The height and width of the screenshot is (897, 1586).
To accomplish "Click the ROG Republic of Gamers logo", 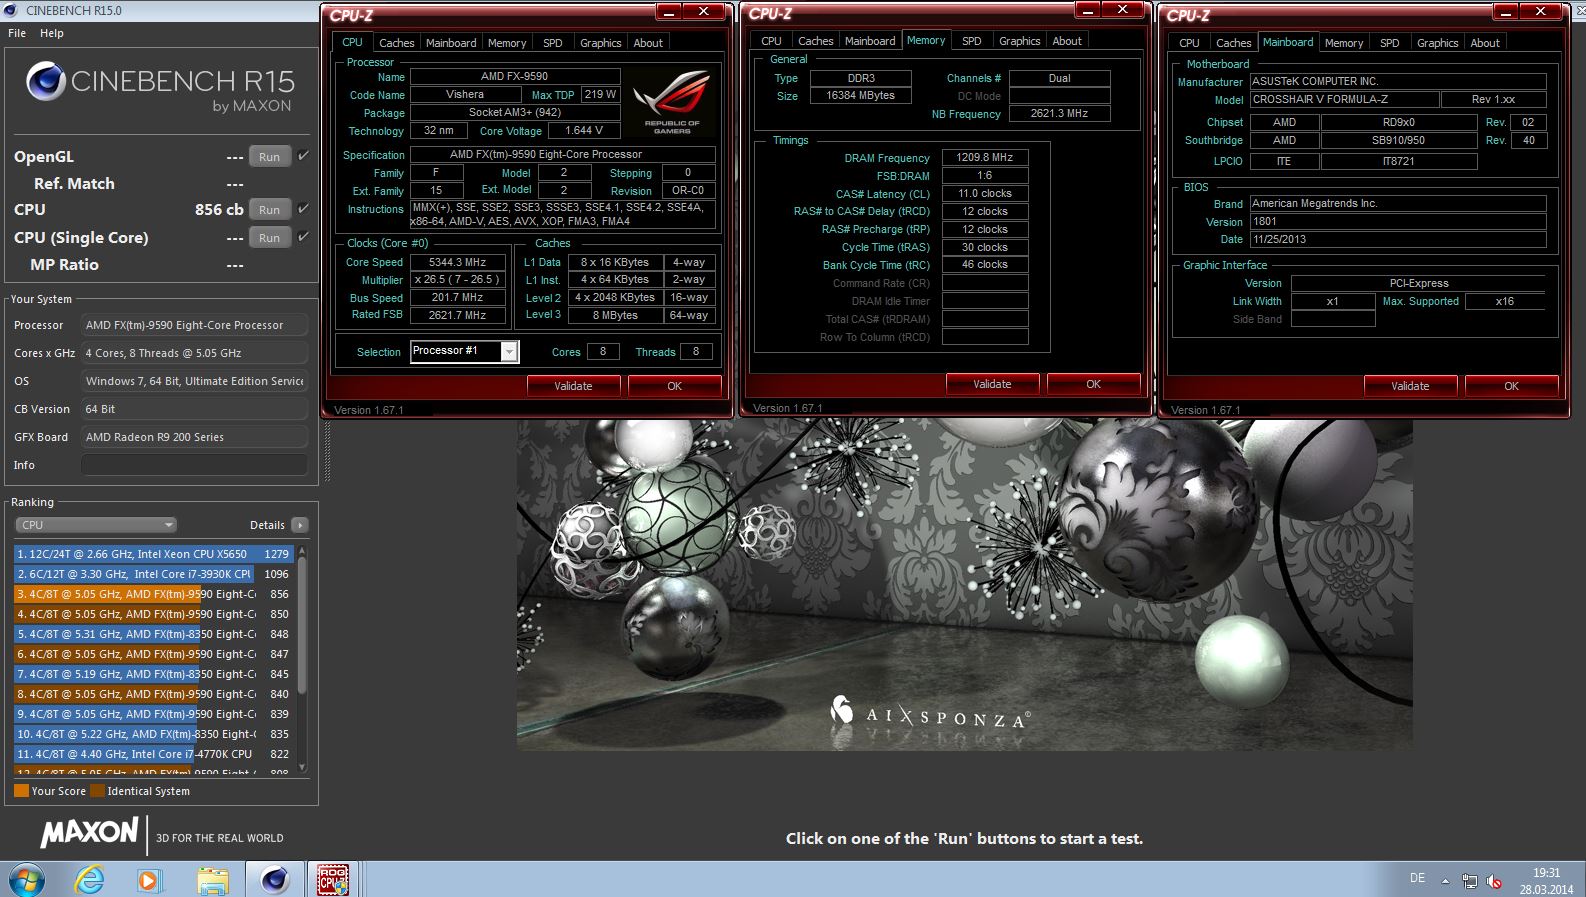I will (672, 101).
